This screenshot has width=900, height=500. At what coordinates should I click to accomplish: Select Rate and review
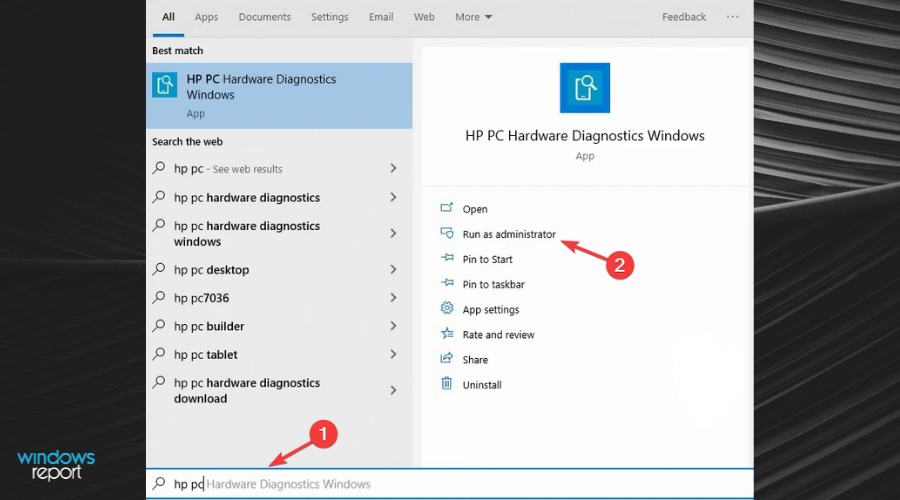click(498, 335)
